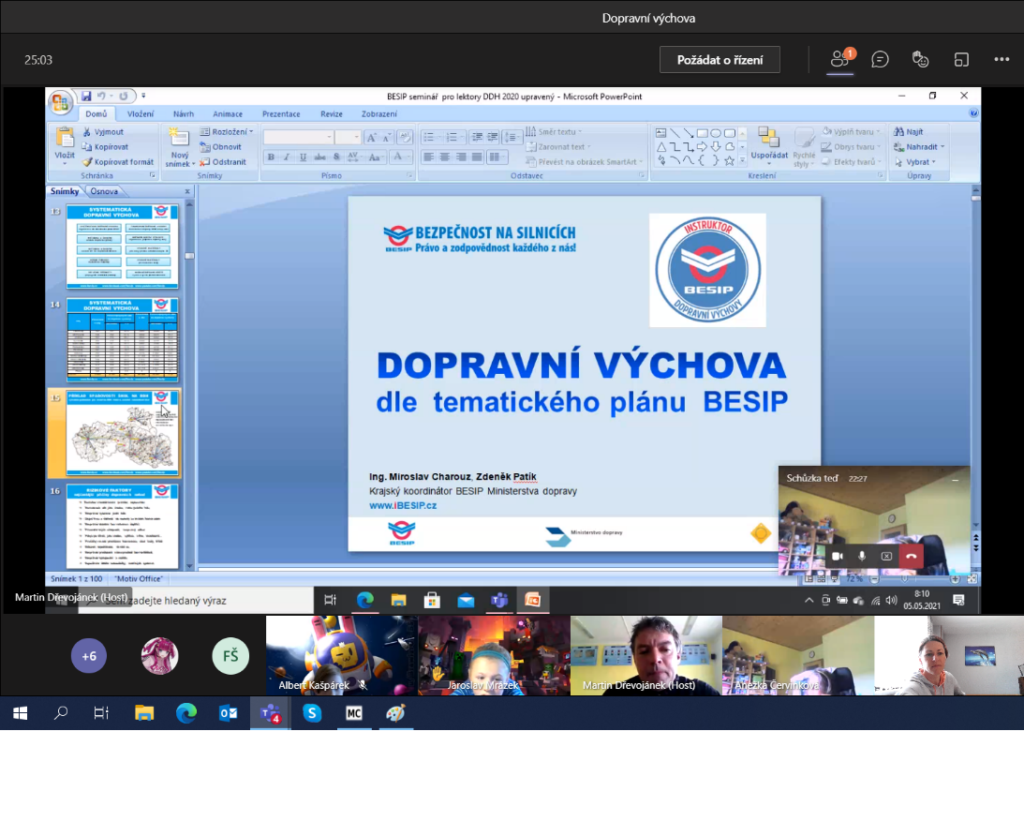Screen dimensions: 1024x821
Task: Toggle left text alignment
Action: click(428, 157)
